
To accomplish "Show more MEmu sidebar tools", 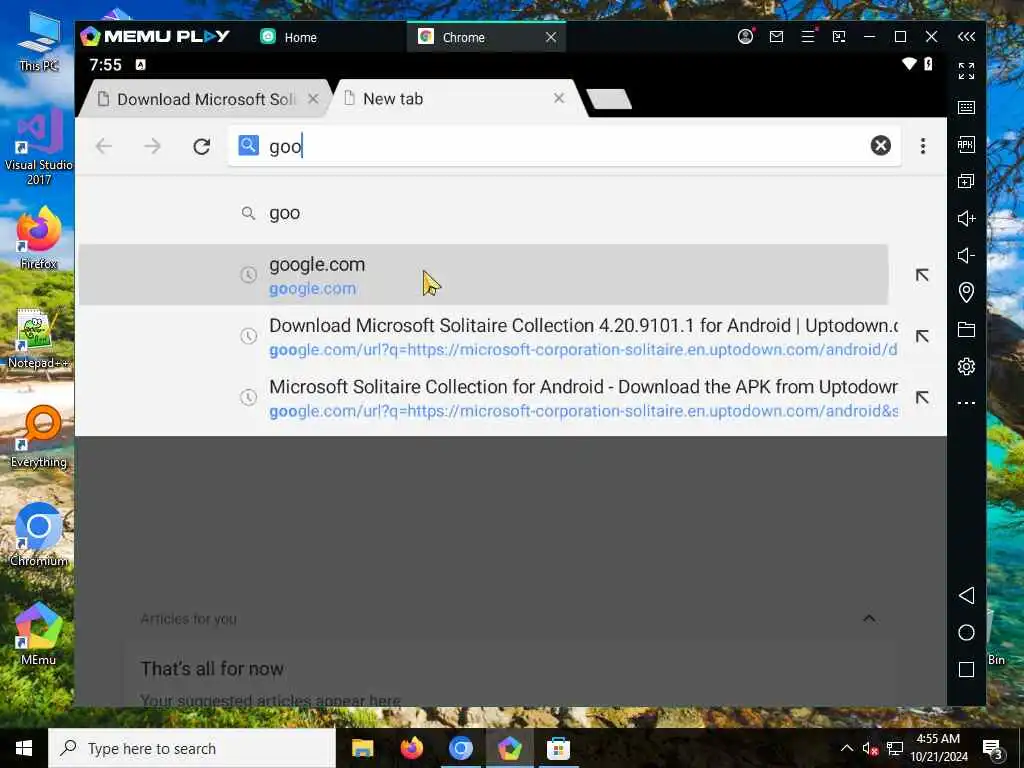I will point(967,403).
